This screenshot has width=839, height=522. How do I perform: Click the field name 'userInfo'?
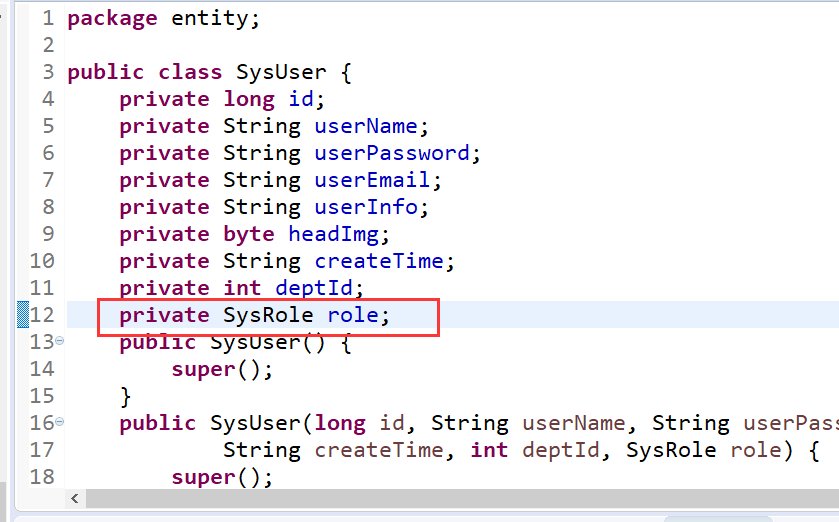(x=365, y=207)
